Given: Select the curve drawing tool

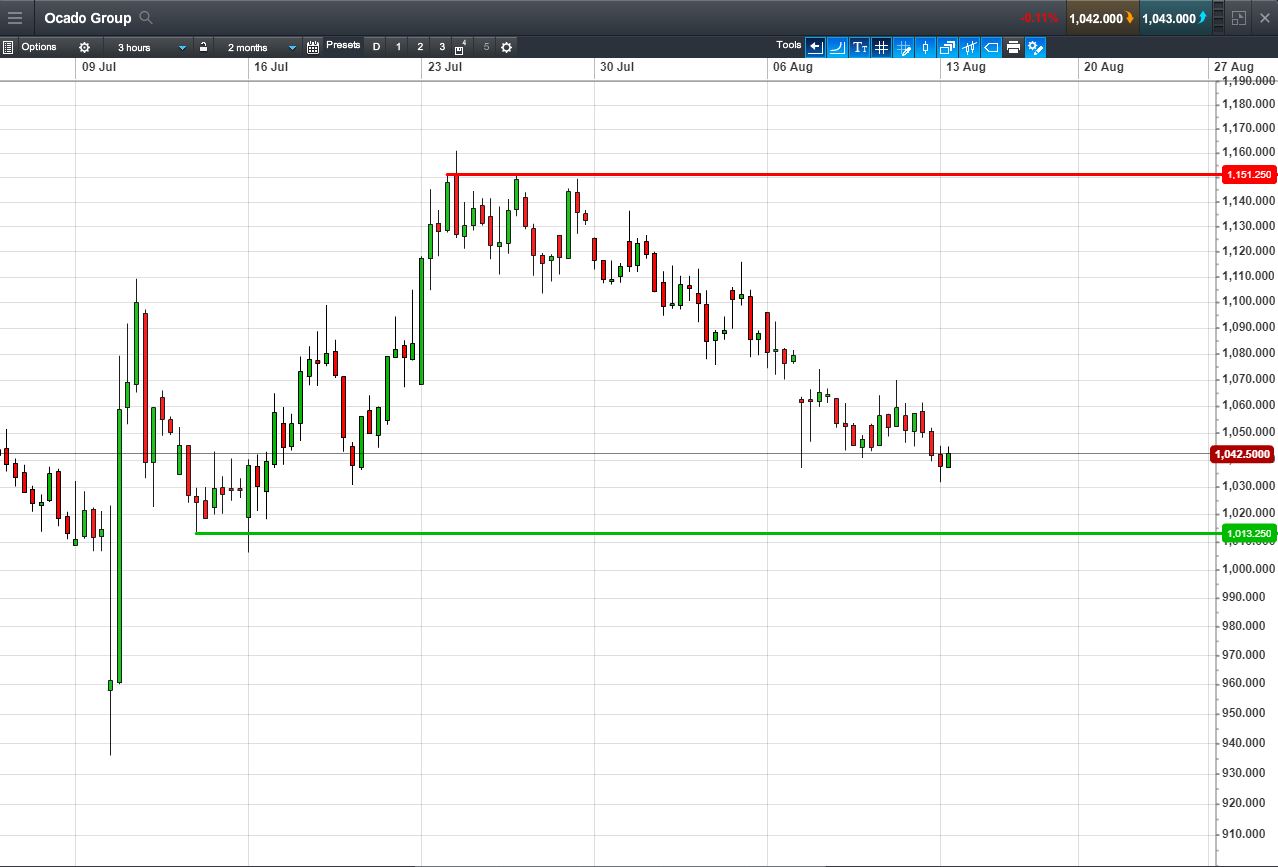Looking at the screenshot, I should pyautogui.click(x=837, y=47).
